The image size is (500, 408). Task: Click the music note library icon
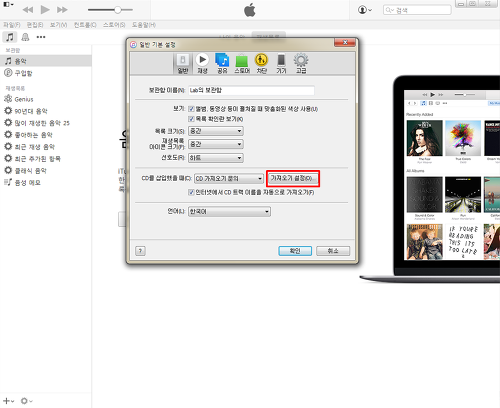click(10, 37)
